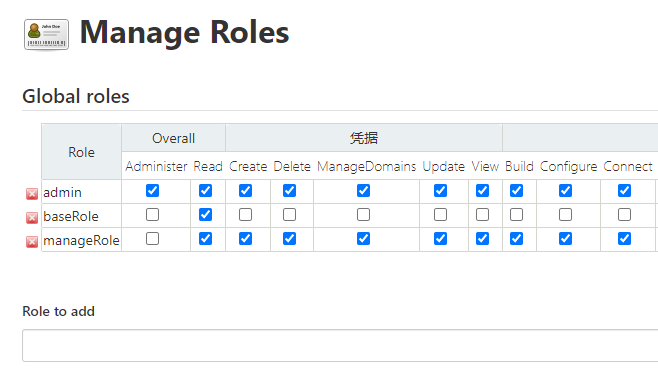
Task: Click the Manage Roles page title
Action: pyautogui.click(x=185, y=32)
